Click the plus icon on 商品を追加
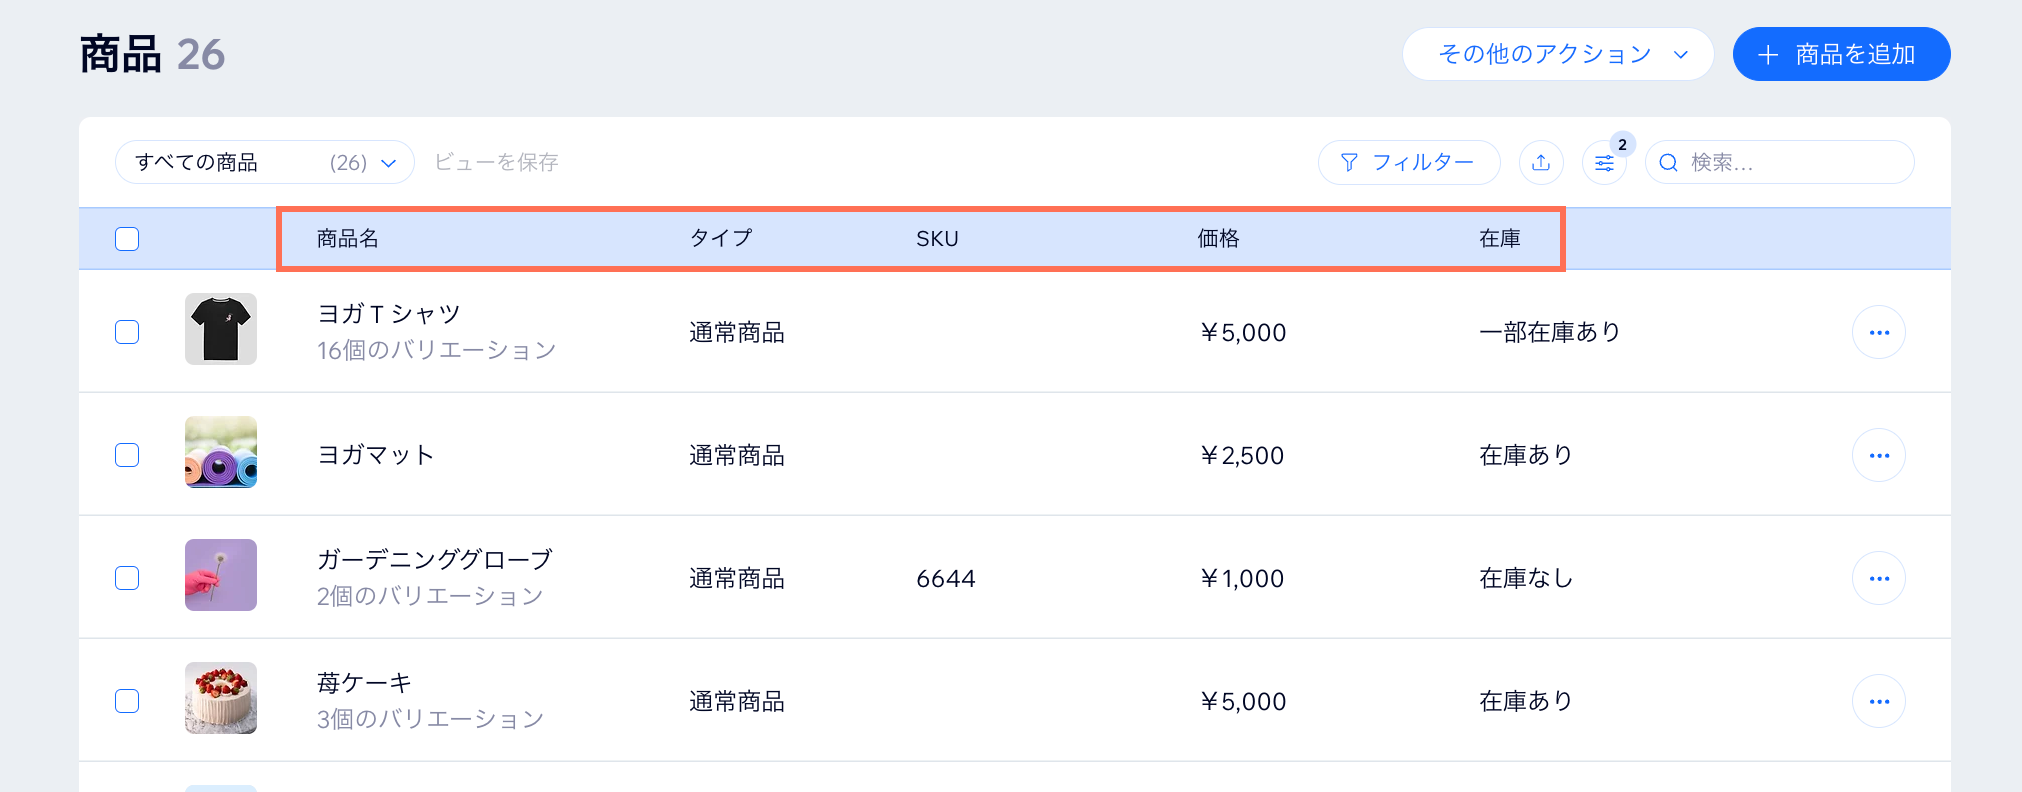Image resolution: width=2022 pixels, height=792 pixels. 1768,55
